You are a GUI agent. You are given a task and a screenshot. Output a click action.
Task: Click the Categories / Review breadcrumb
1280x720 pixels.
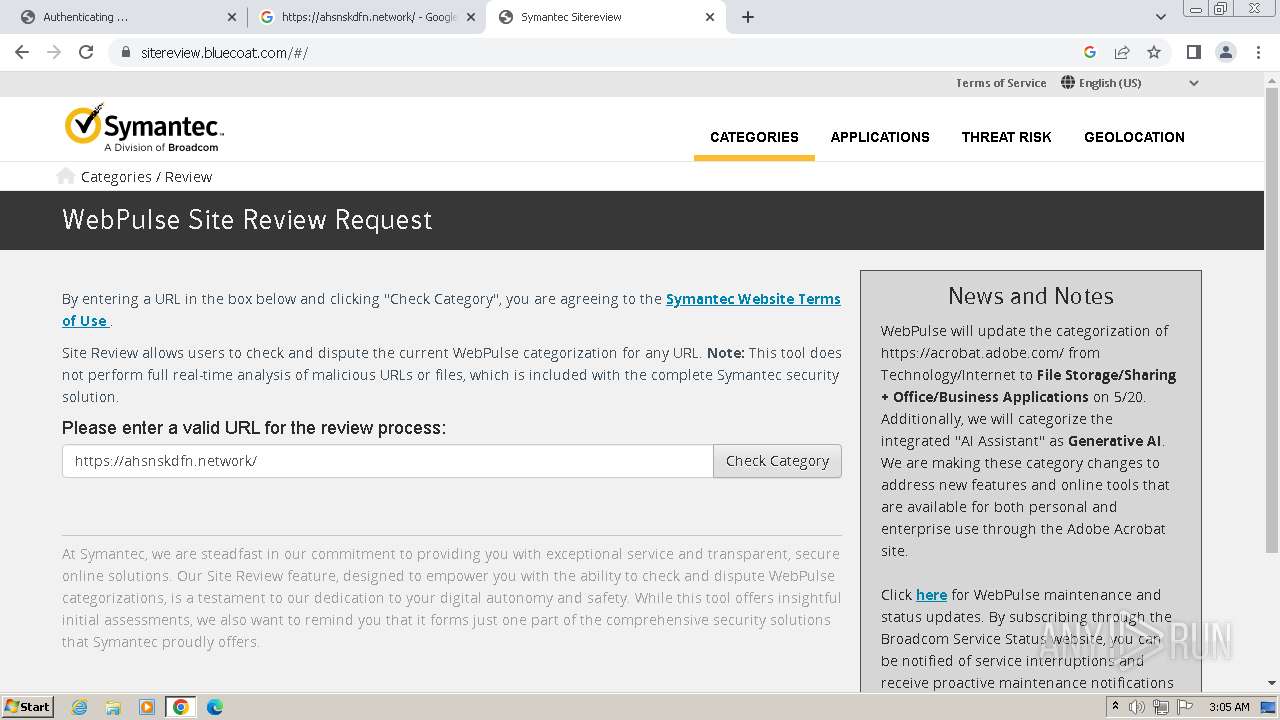coord(146,177)
